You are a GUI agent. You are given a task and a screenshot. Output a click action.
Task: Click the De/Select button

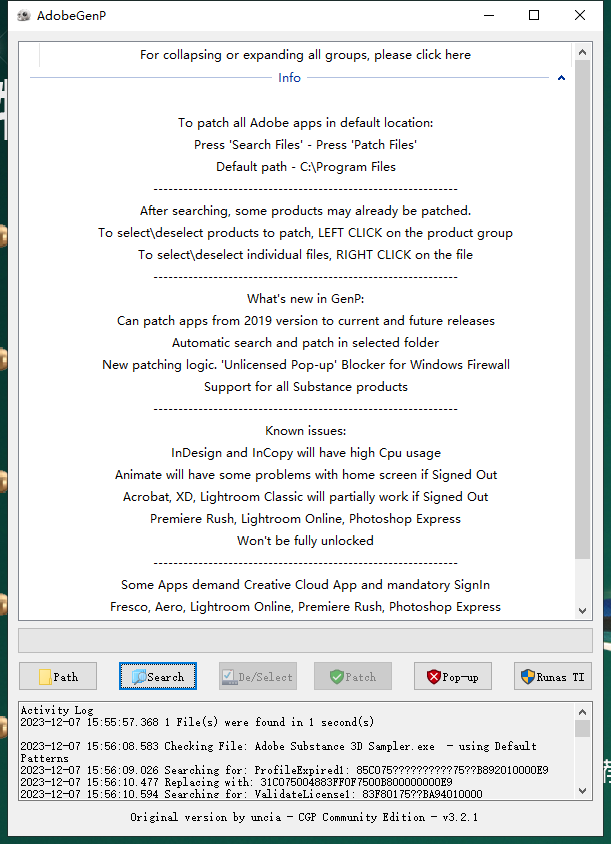coord(258,676)
